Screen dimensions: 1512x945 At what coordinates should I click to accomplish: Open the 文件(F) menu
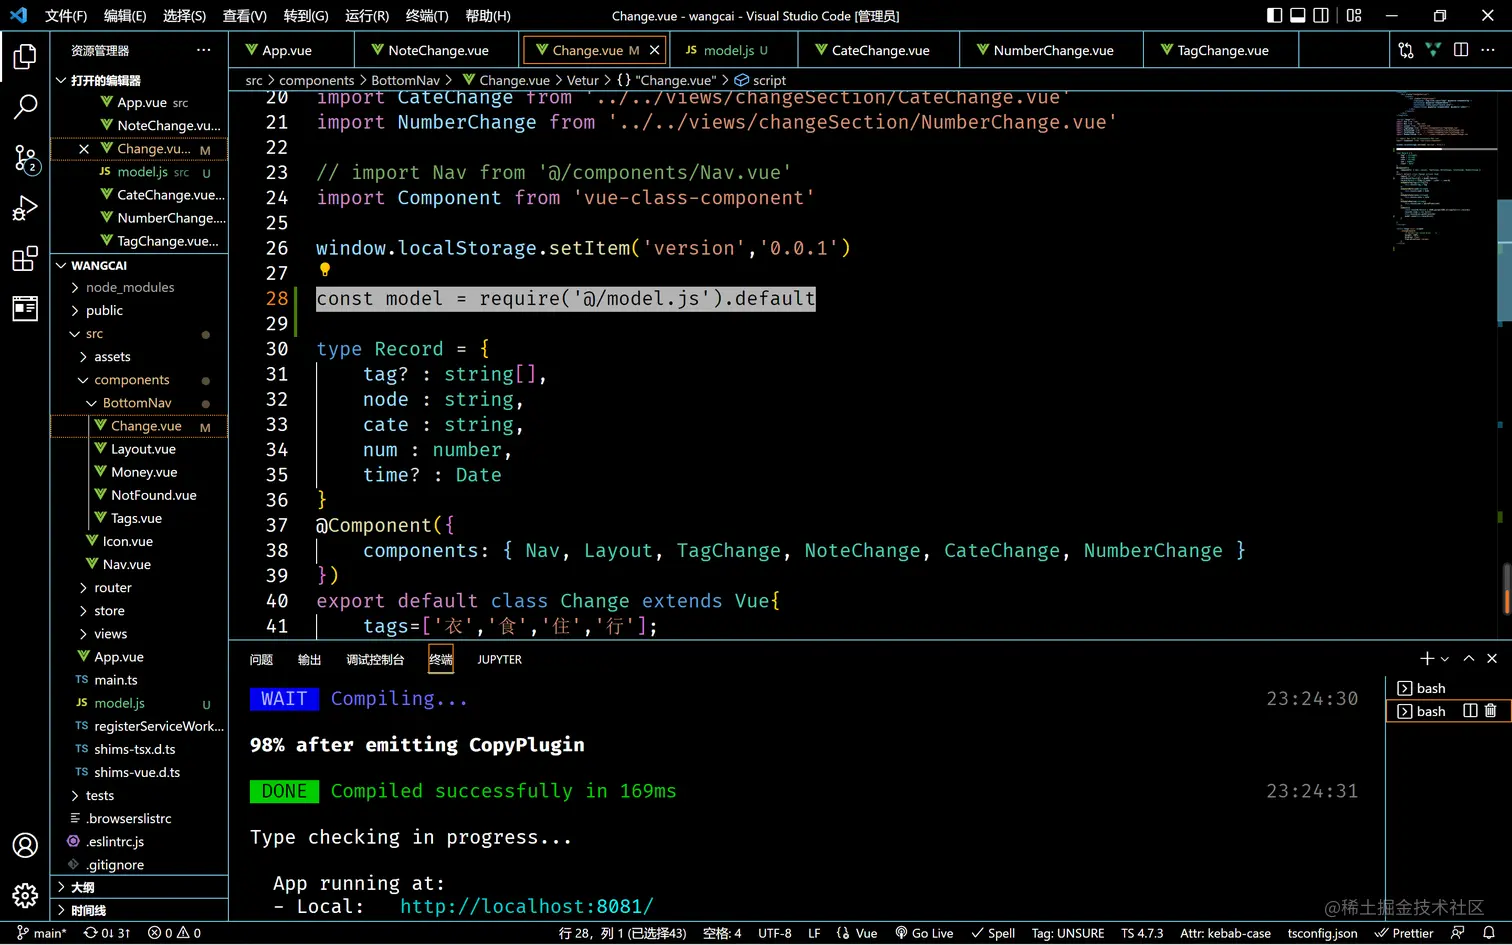[x=66, y=16]
